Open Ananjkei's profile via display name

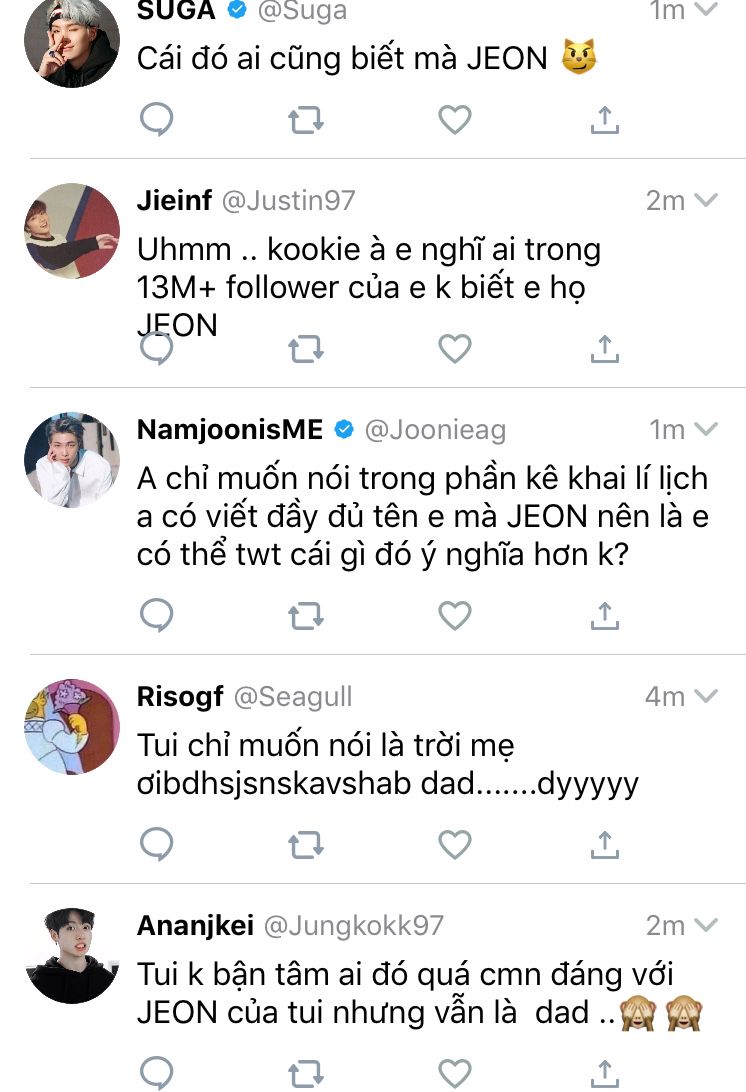(194, 925)
